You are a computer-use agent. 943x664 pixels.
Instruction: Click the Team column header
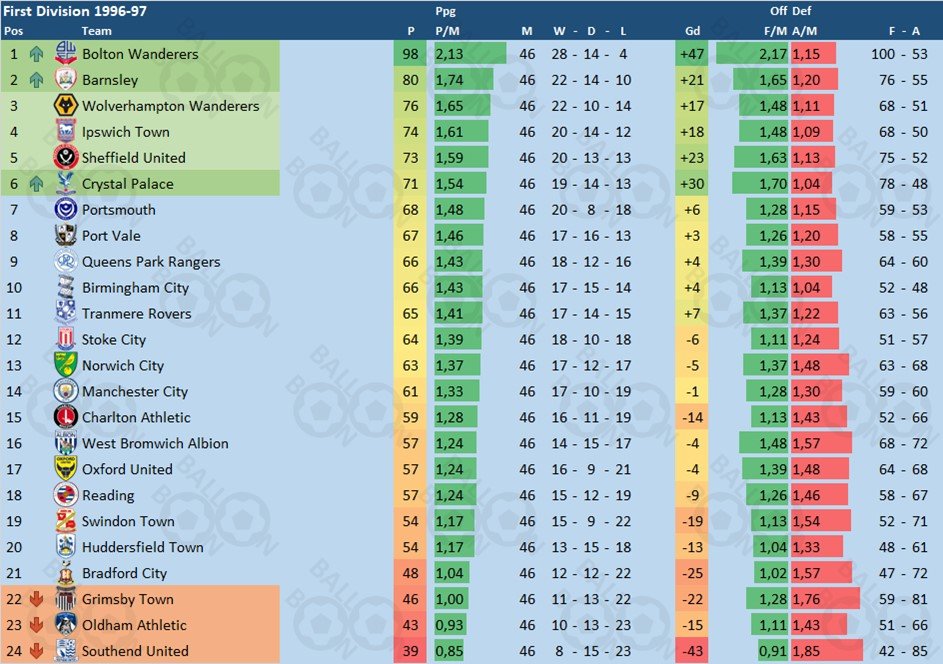coord(96,31)
